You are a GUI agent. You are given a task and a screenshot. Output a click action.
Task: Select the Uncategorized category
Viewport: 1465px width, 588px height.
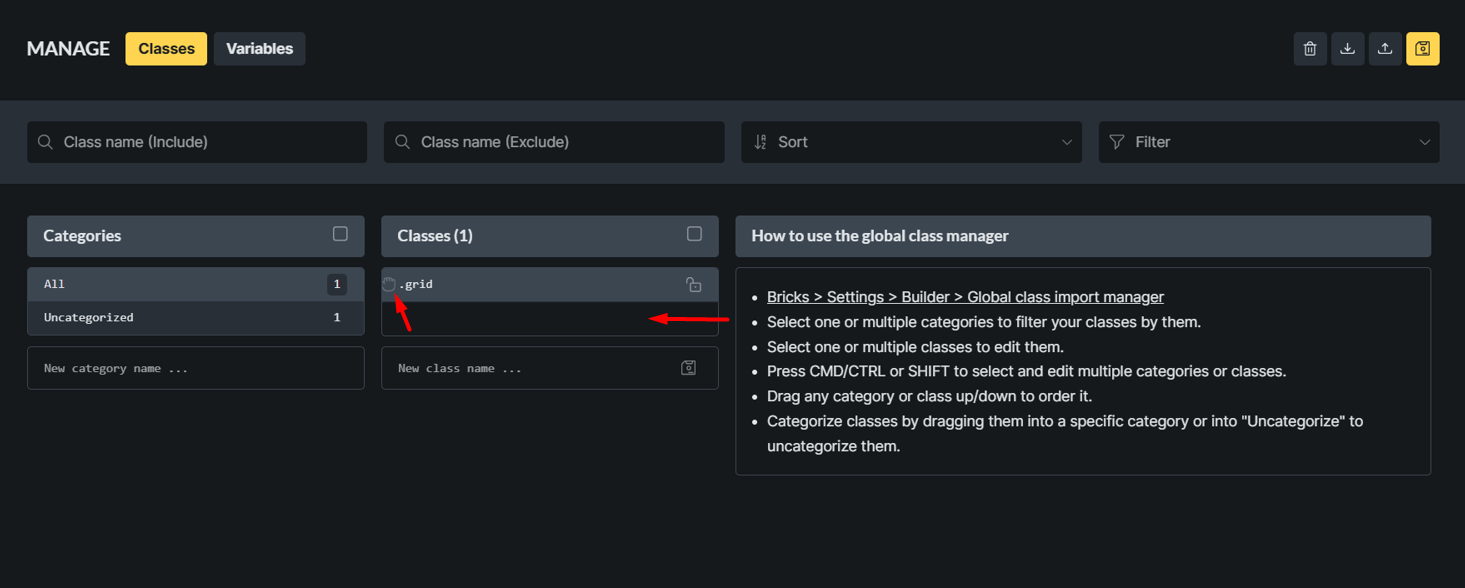point(196,317)
